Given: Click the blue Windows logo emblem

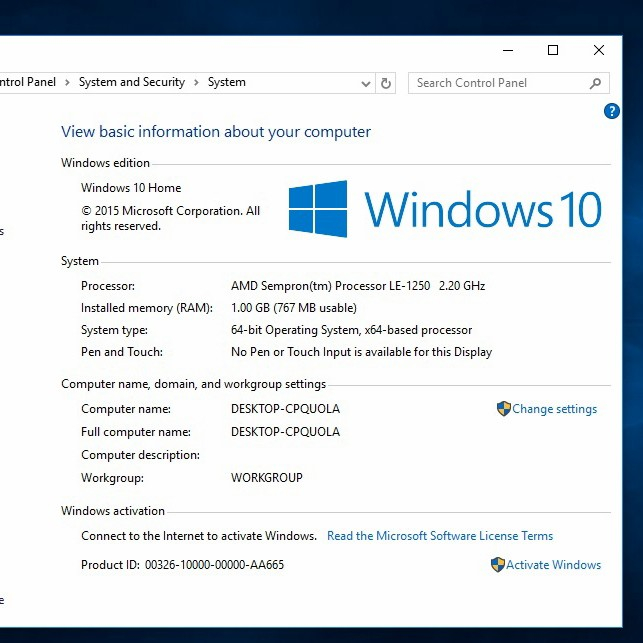Looking at the screenshot, I should point(318,209).
